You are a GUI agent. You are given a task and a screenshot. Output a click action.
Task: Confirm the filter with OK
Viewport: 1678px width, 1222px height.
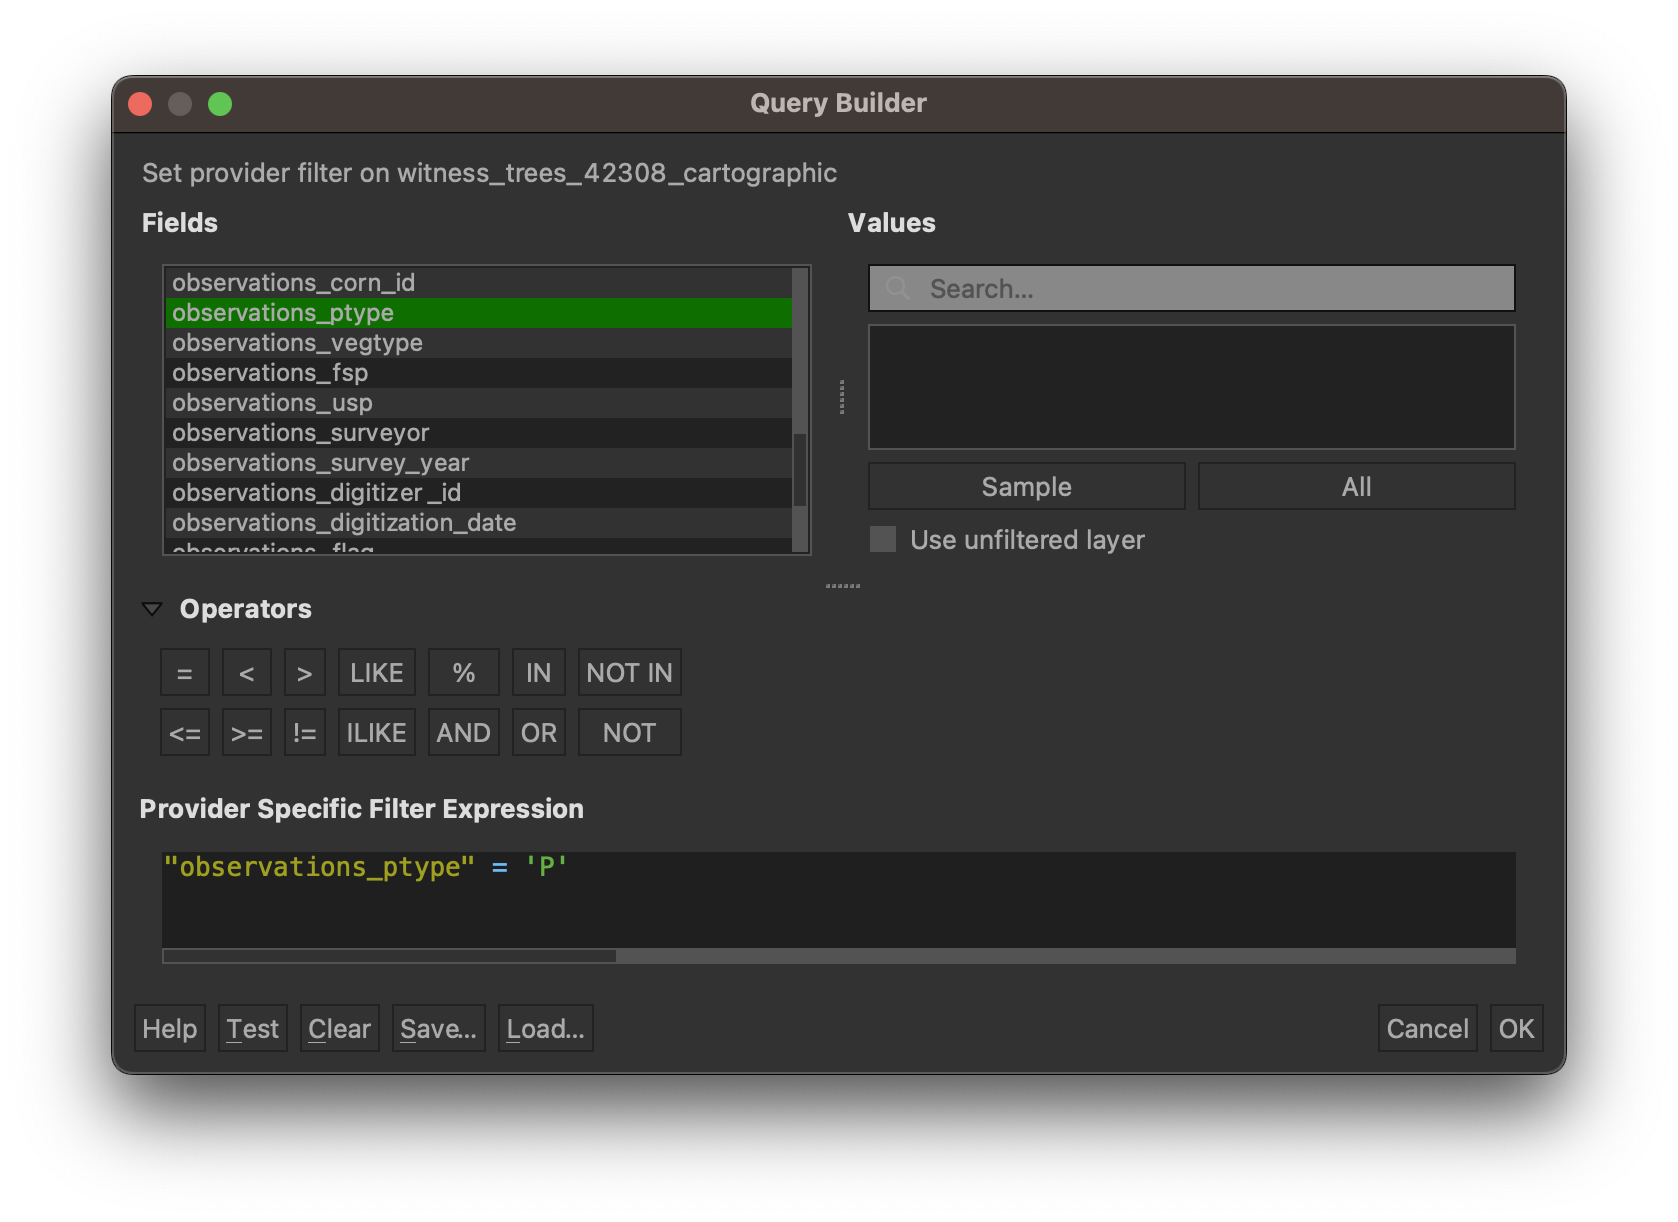coord(1517,1029)
